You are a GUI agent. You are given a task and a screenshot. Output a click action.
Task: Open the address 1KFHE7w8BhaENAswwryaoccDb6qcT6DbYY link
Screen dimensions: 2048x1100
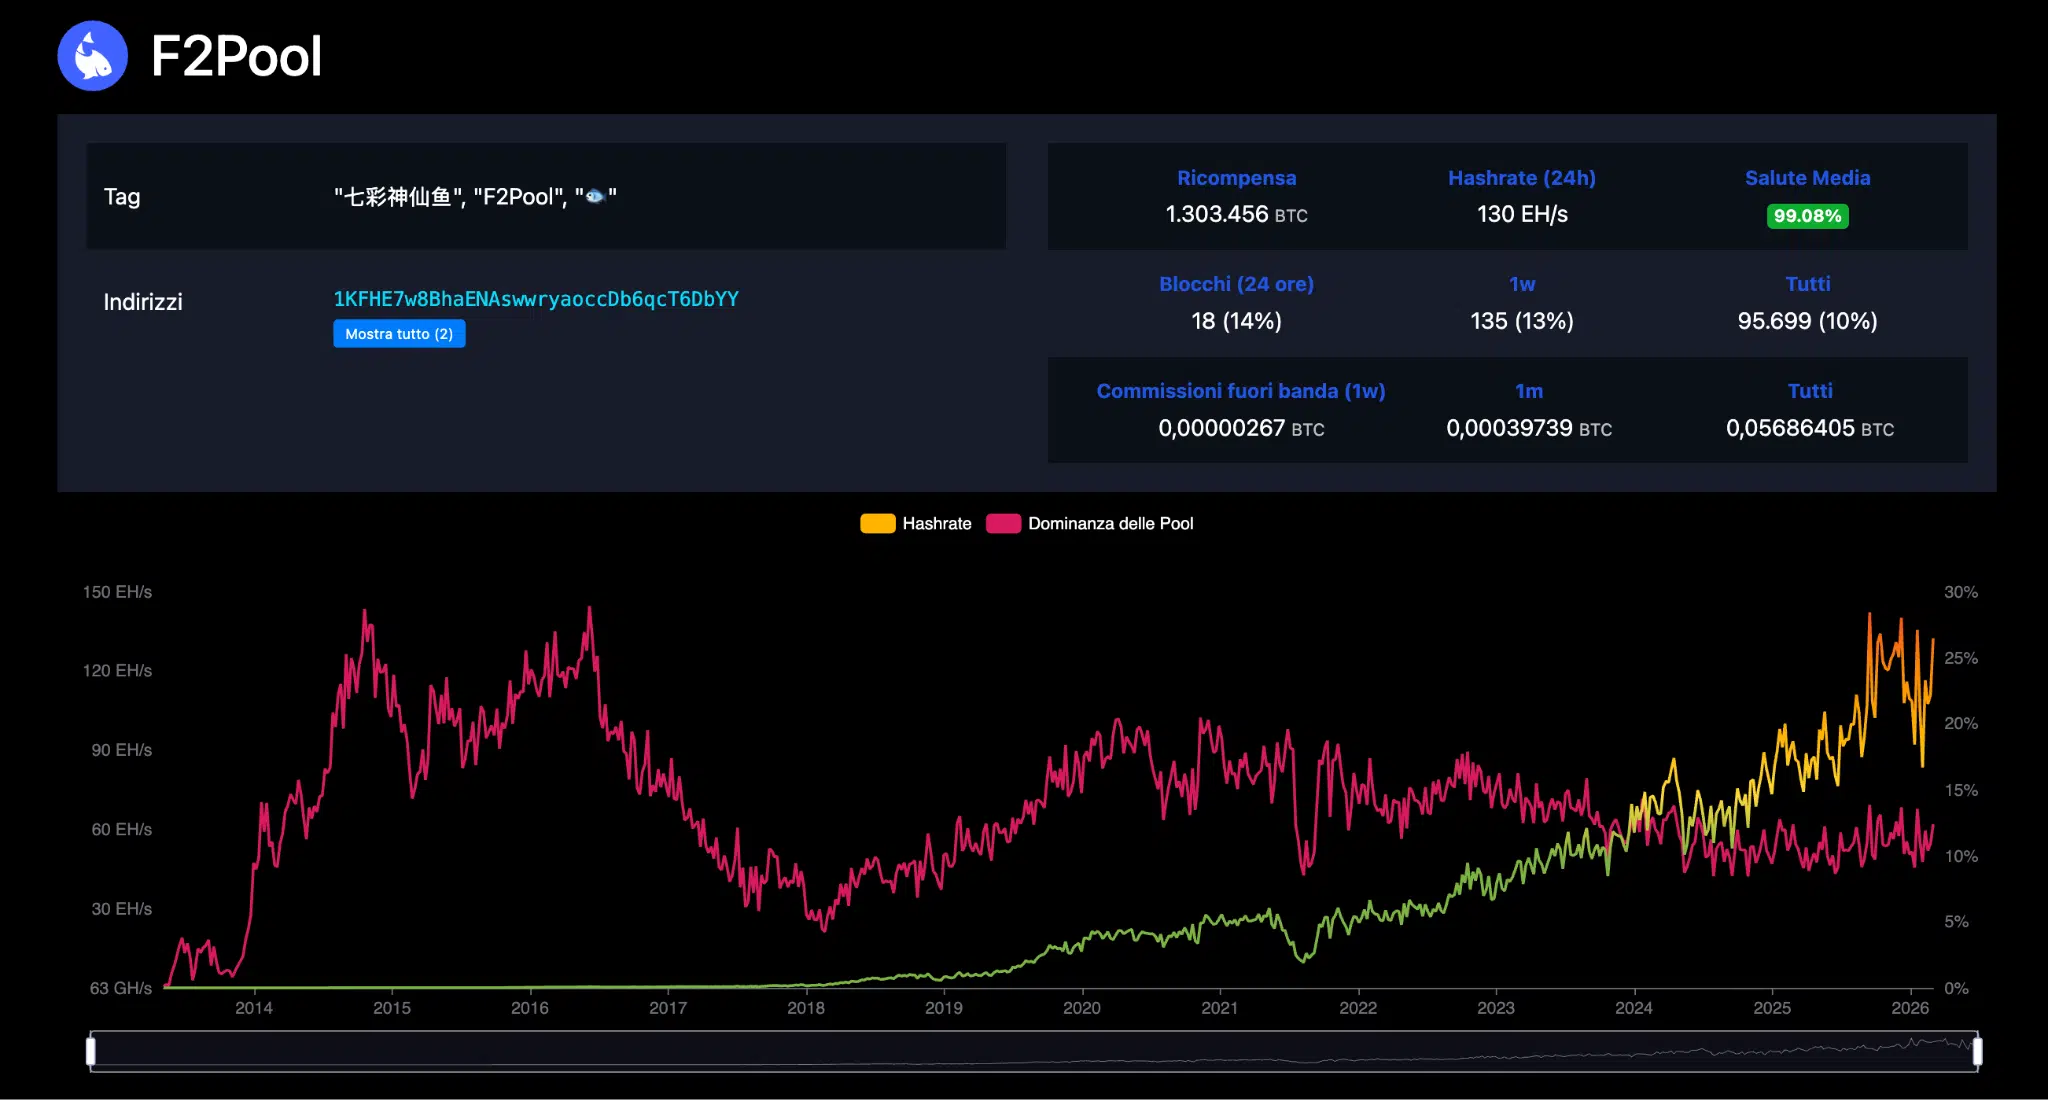[x=536, y=298]
